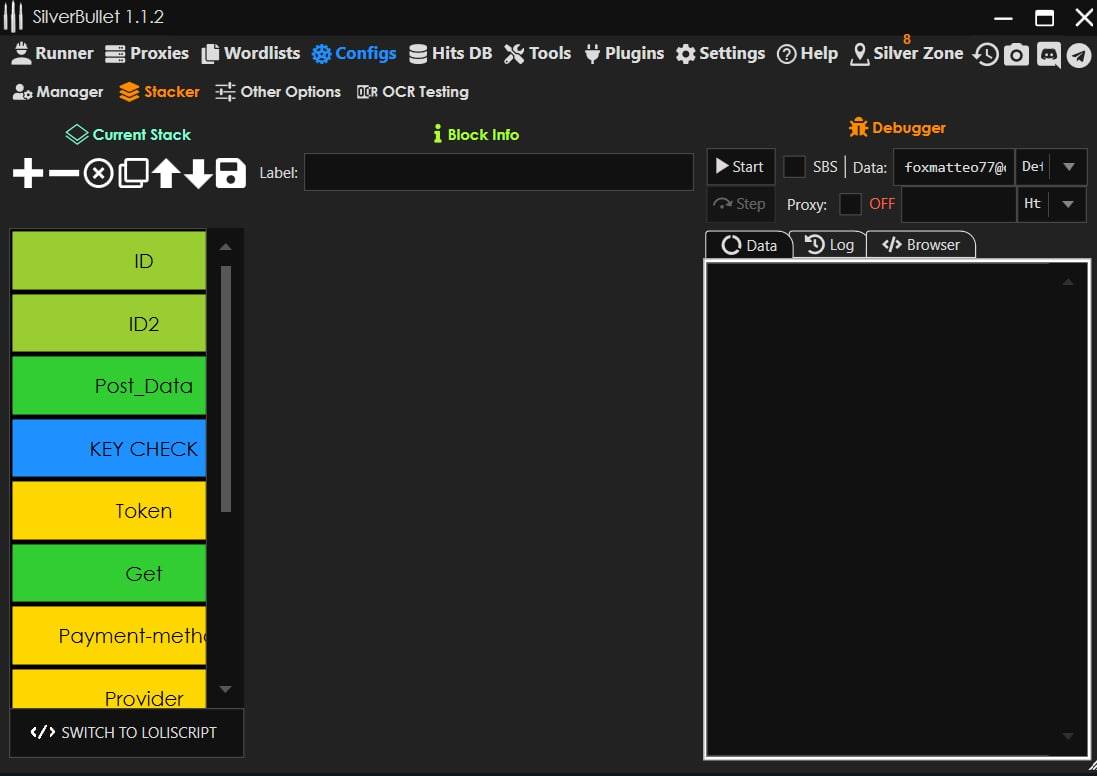
Task: Open Silver Zone section
Action: pyautogui.click(x=907, y=53)
